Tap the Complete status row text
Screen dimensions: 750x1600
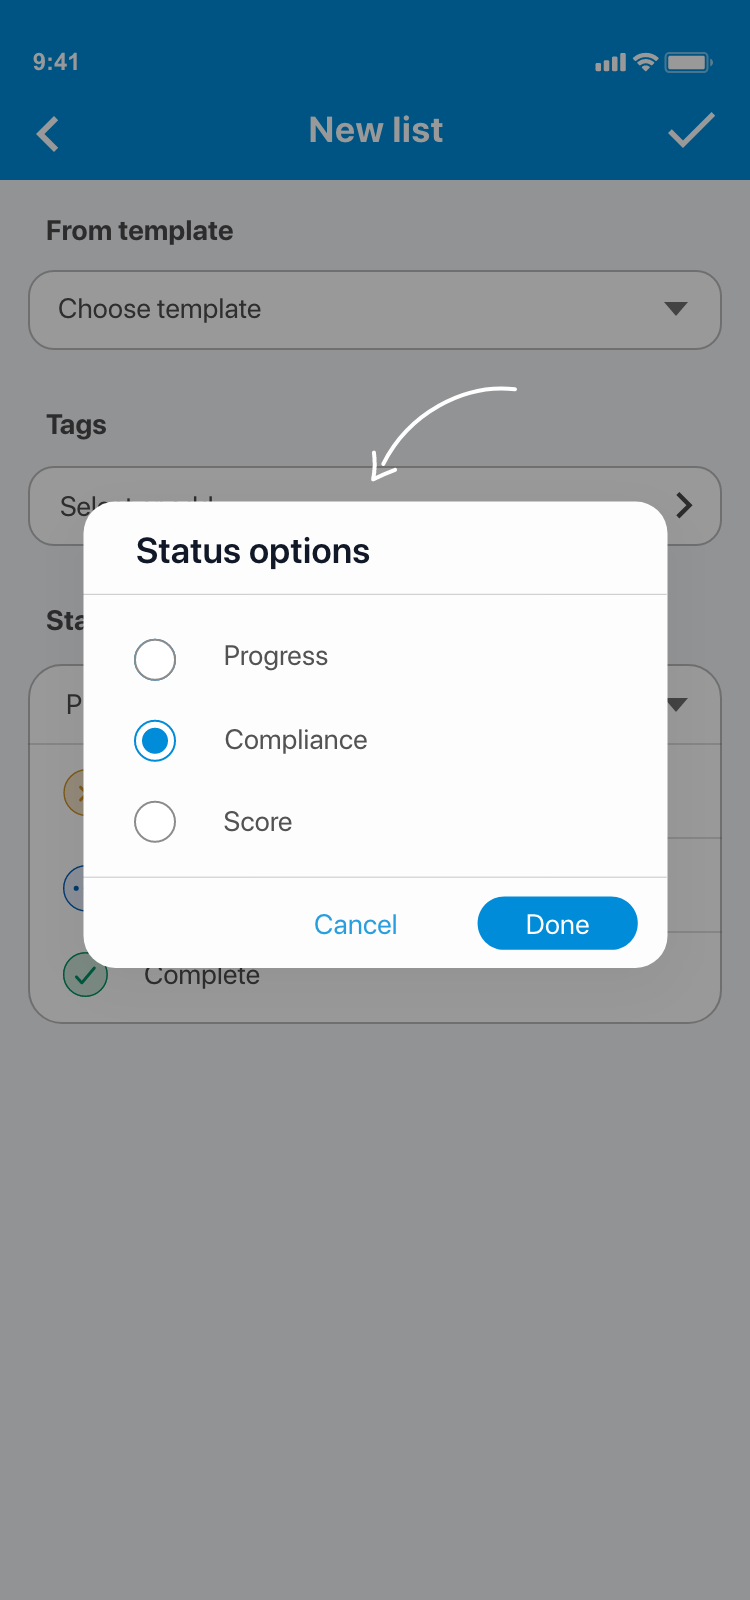pos(202,978)
